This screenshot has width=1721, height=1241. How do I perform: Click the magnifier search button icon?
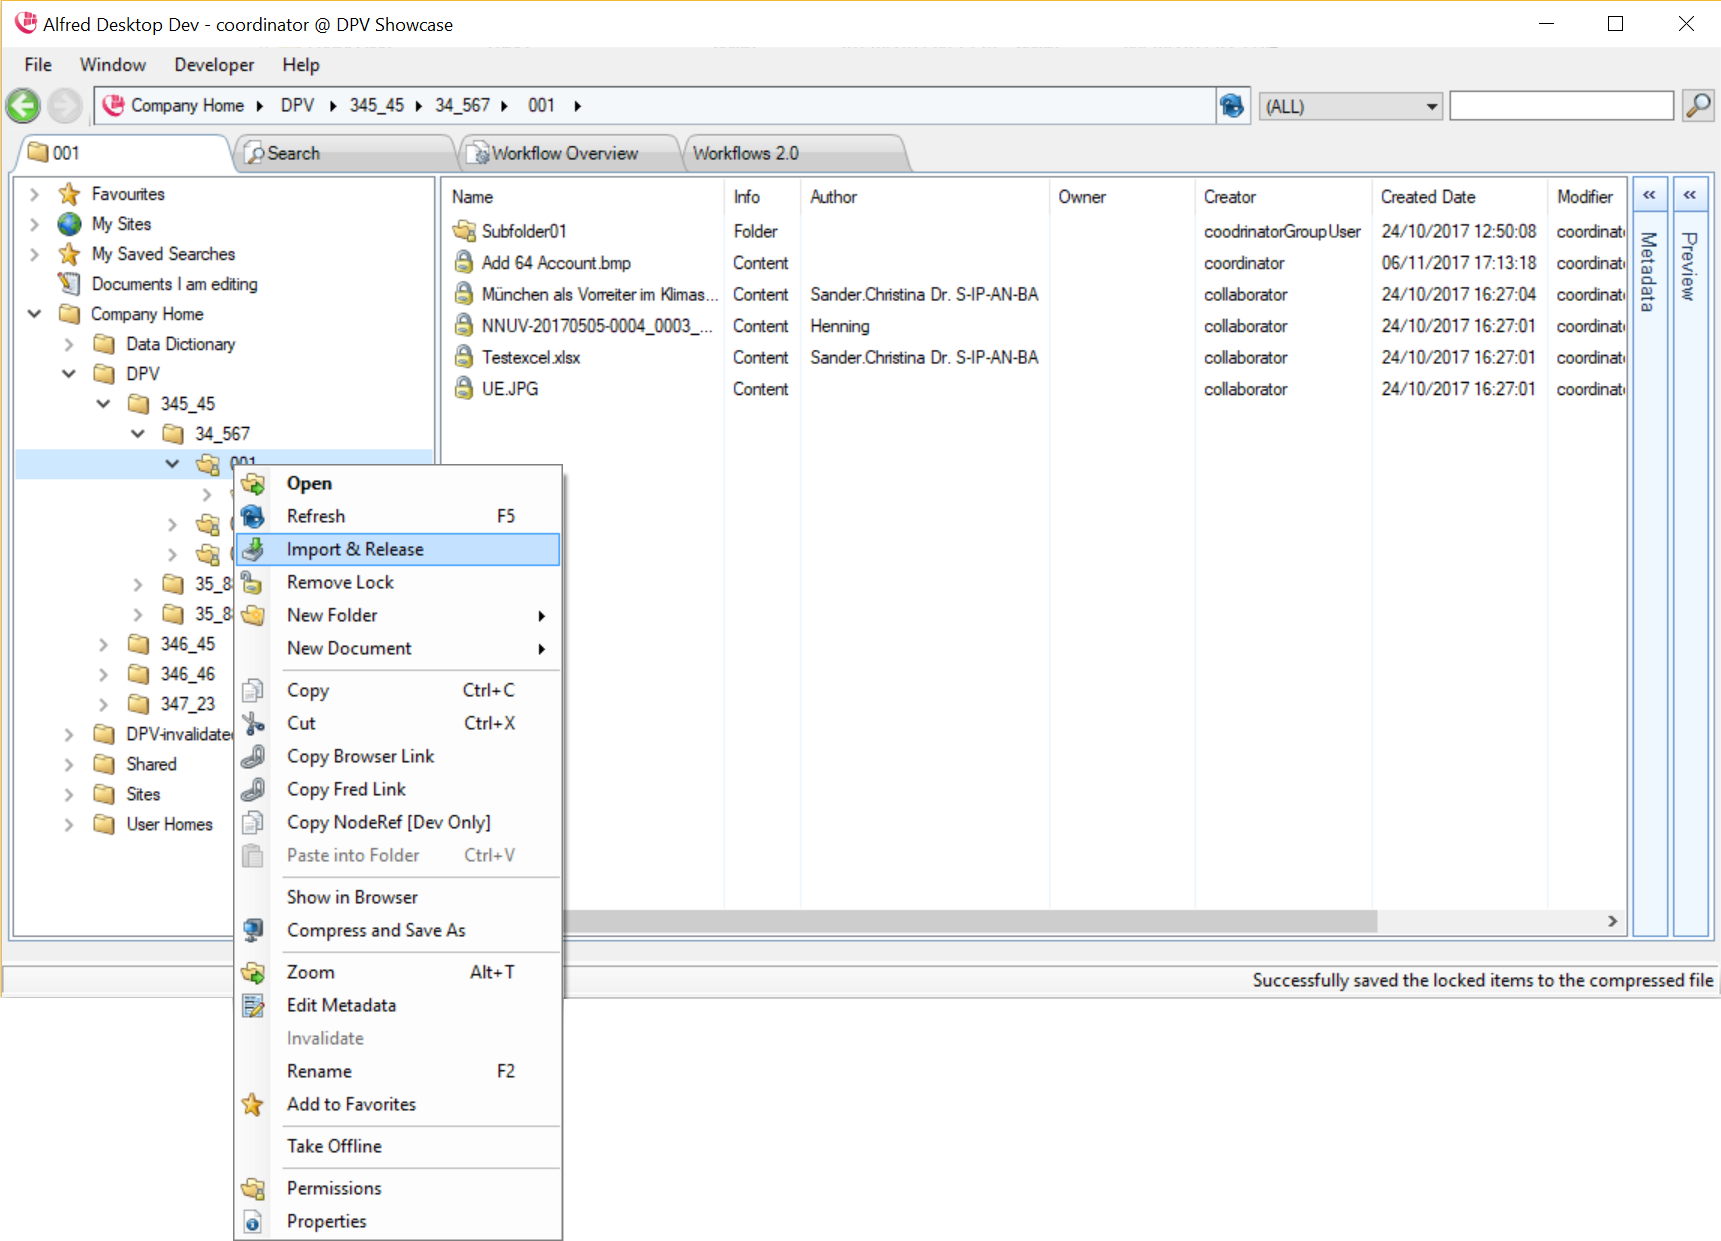(x=1697, y=105)
